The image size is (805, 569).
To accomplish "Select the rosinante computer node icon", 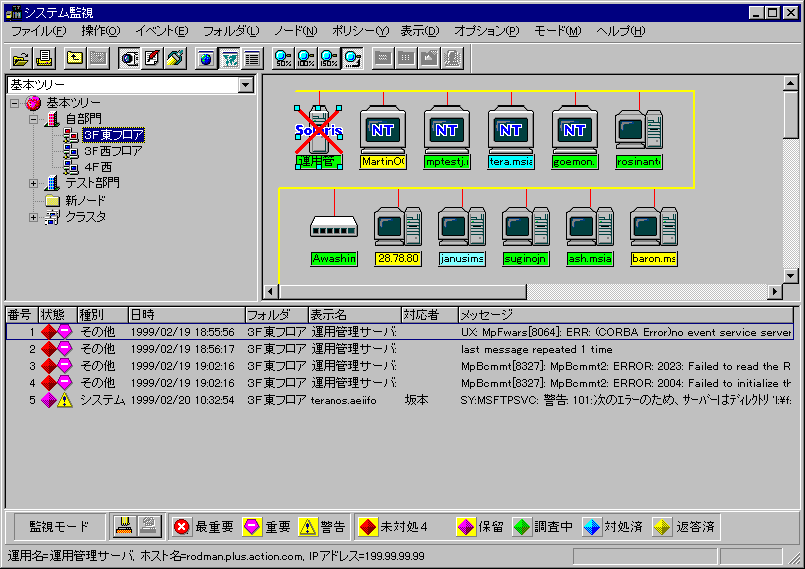I will coord(639,130).
